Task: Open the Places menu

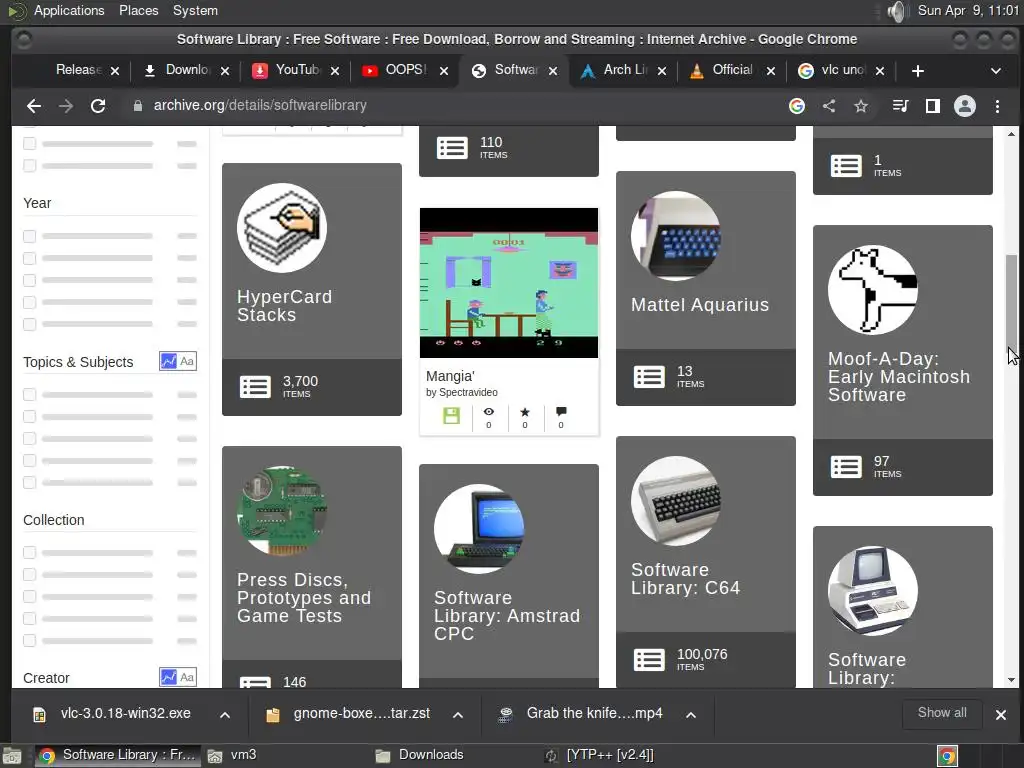Action: point(138,10)
